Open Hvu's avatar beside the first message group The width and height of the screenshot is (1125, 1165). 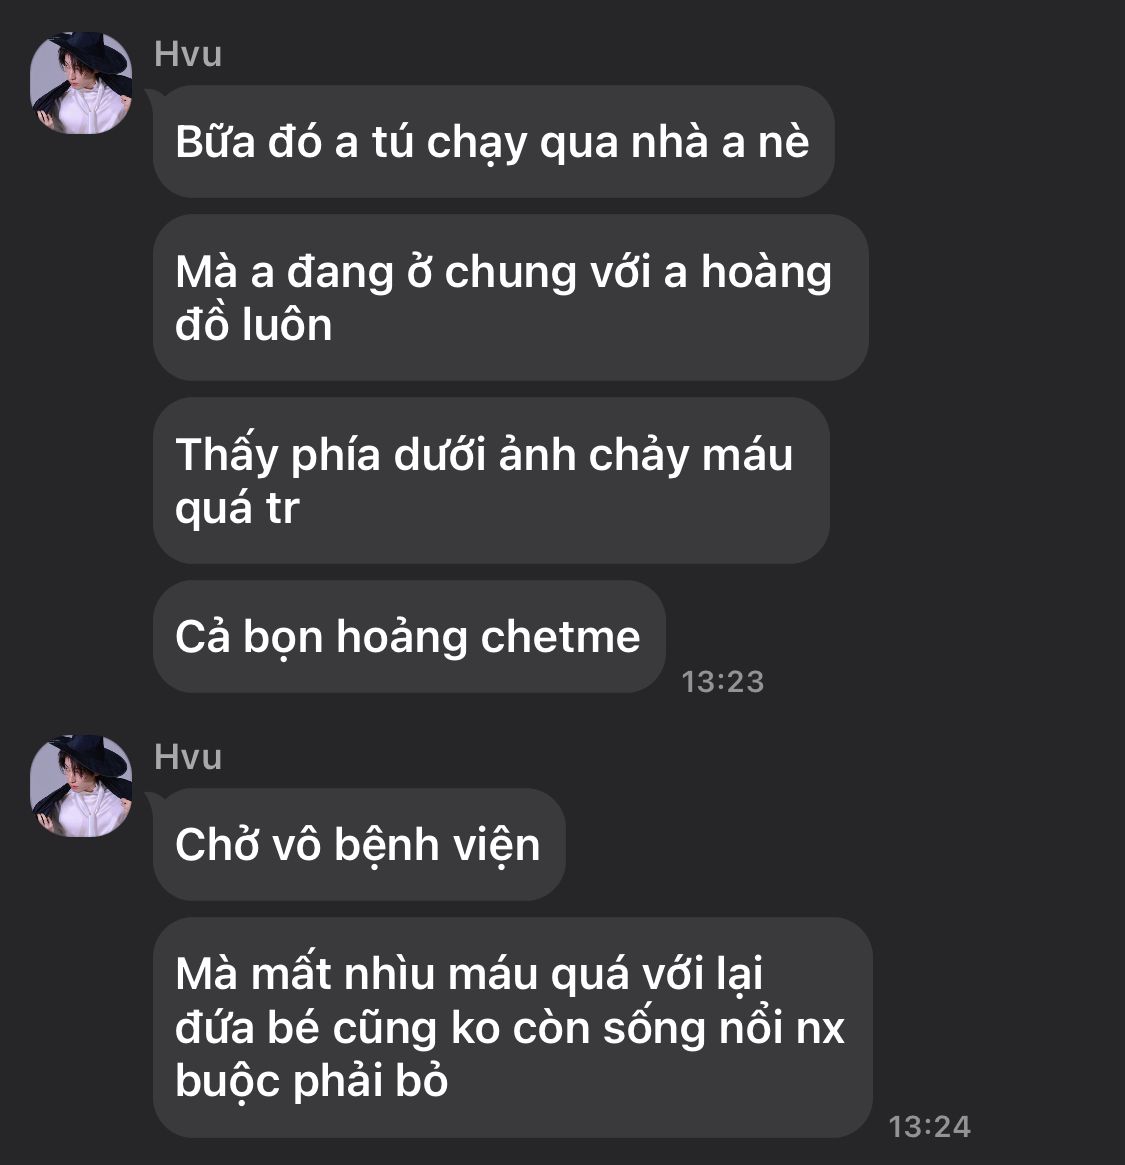[81, 83]
